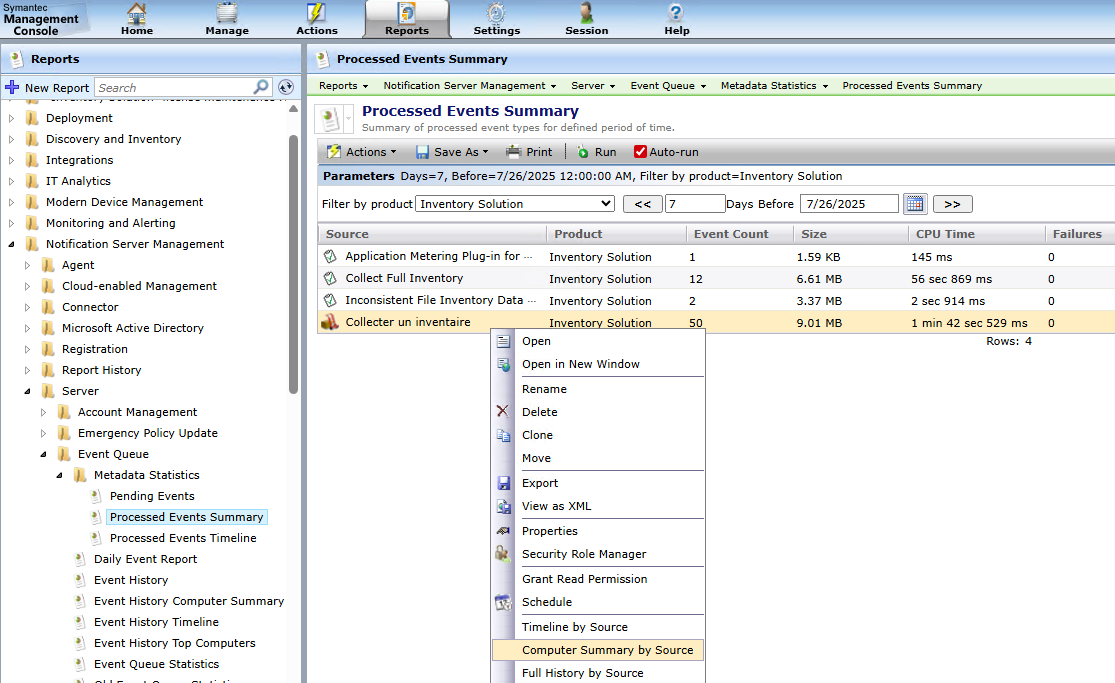This screenshot has height=683, width=1115.
Task: Select Computer Summary by Source menu entry
Action: click(598, 650)
